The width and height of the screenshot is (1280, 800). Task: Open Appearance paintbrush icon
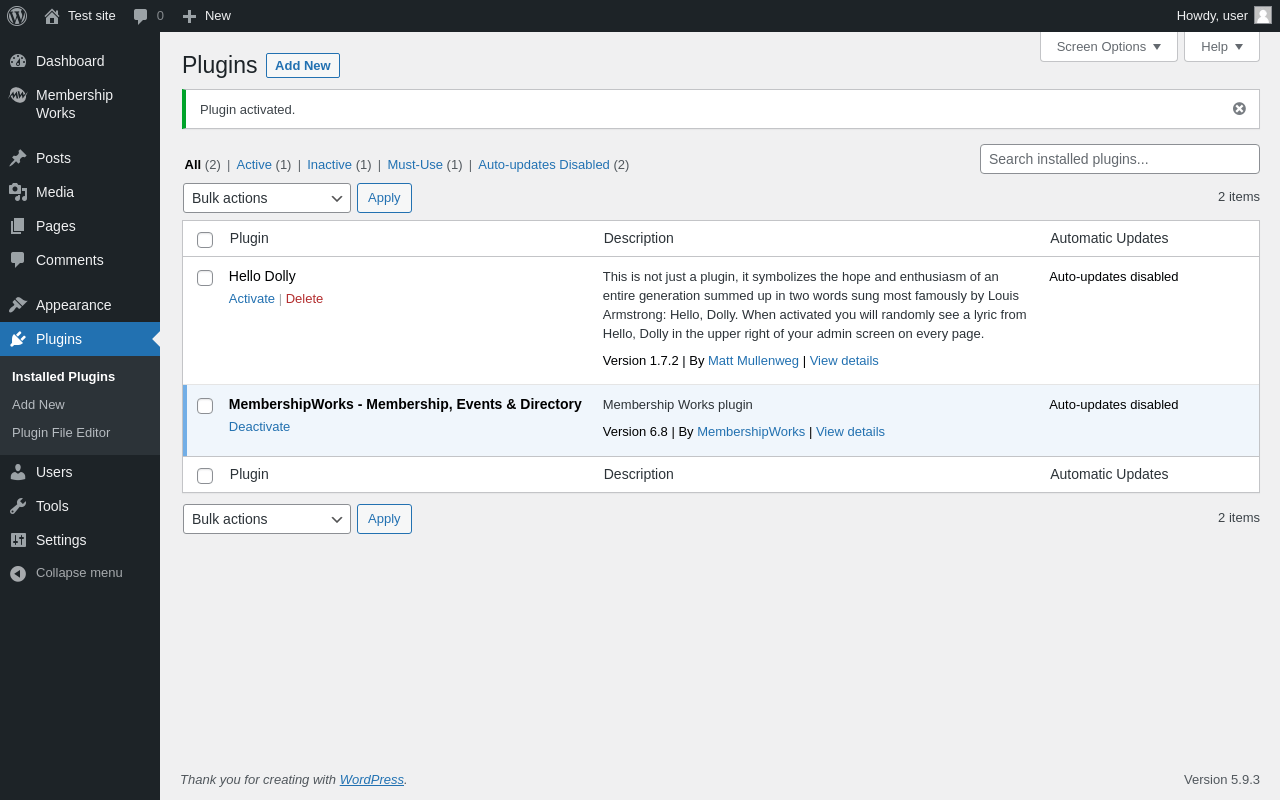tap(18, 305)
